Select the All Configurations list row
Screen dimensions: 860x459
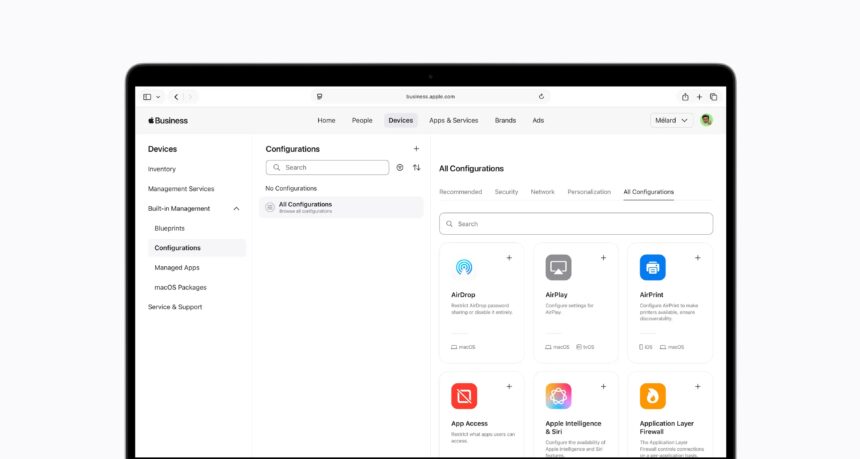tap(341, 207)
